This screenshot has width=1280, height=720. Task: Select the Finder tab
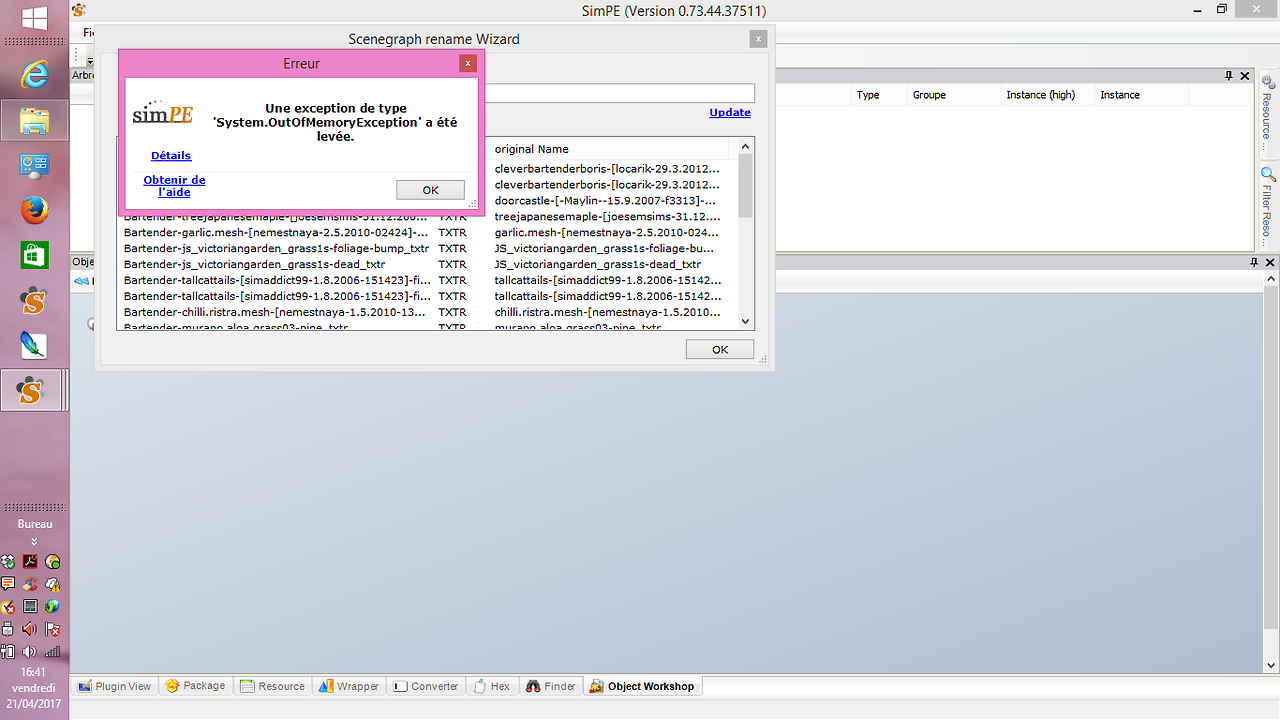[551, 686]
